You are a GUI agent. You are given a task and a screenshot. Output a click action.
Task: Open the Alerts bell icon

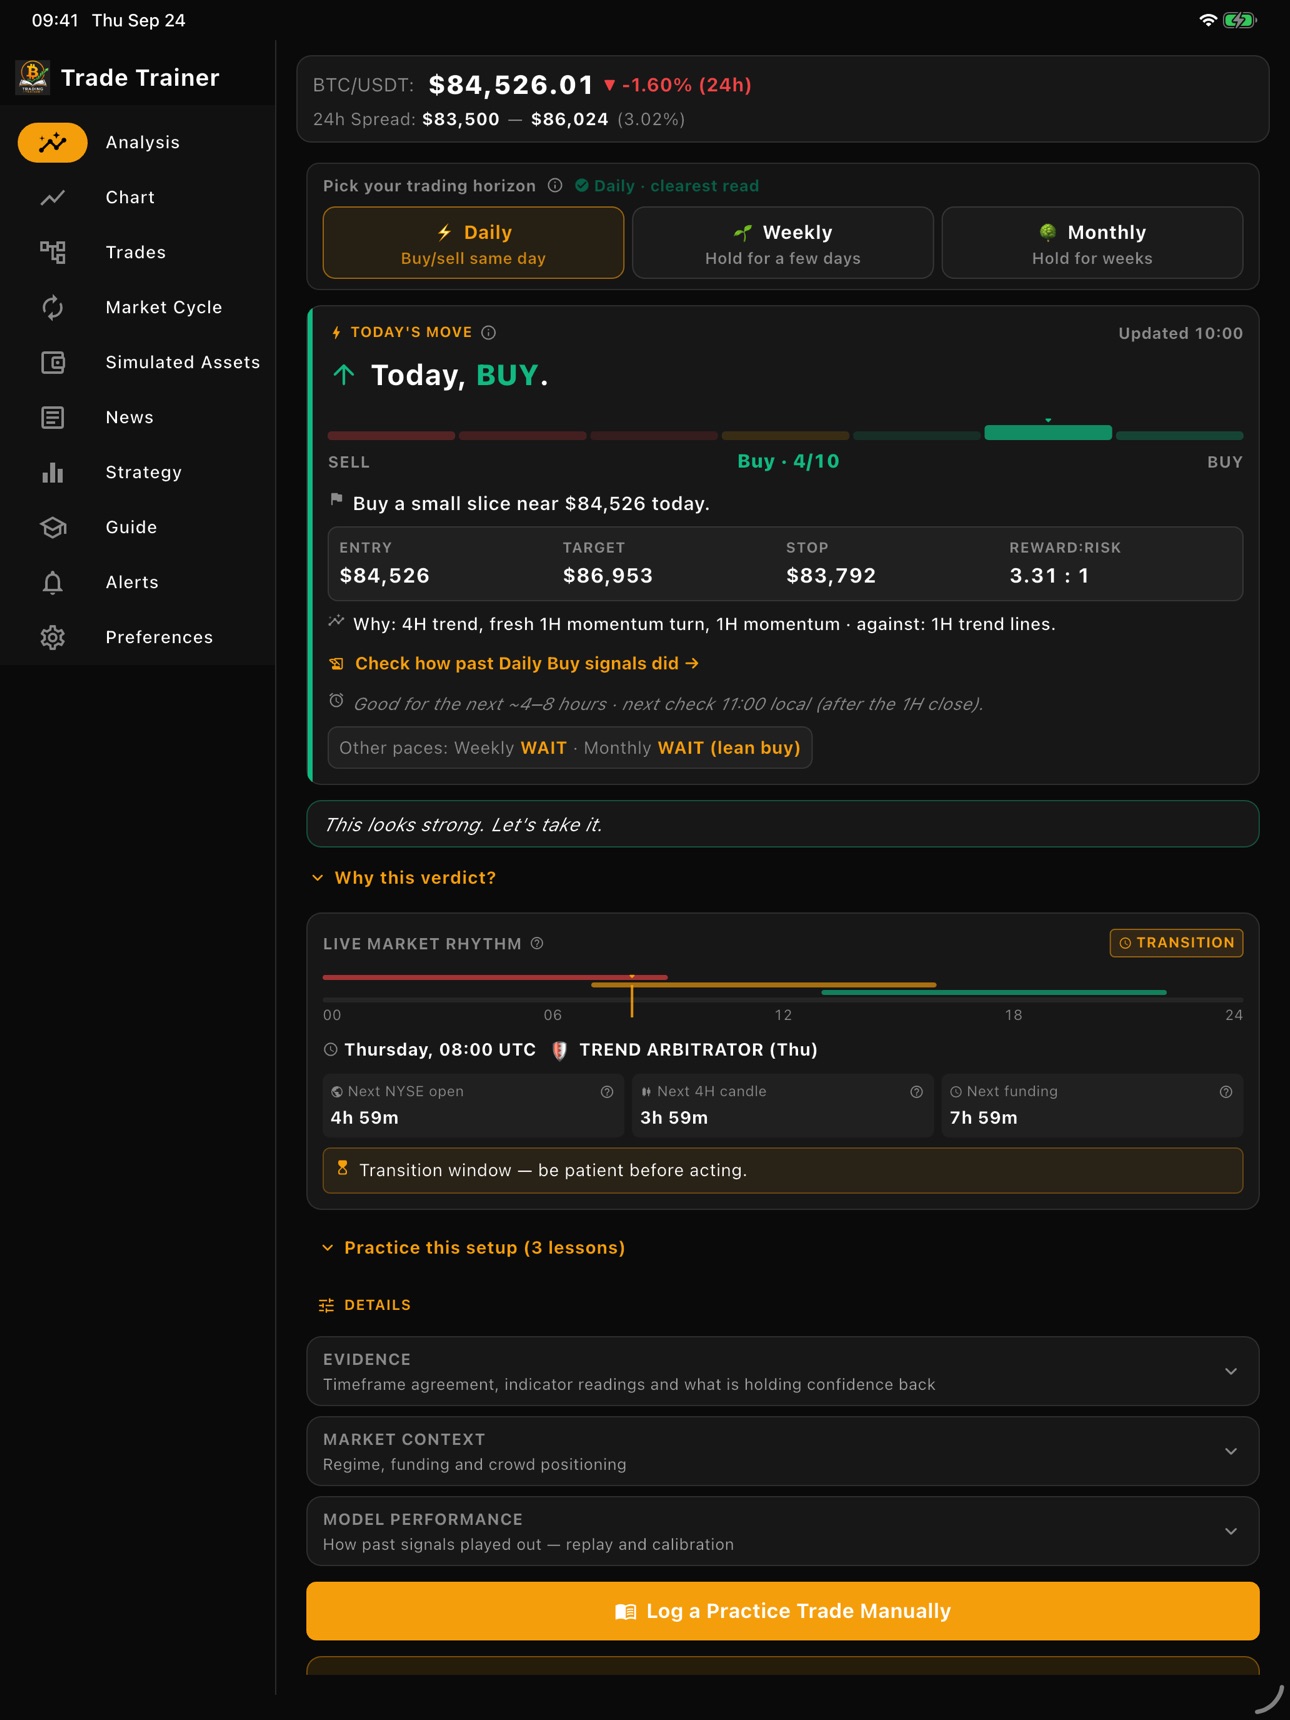pyautogui.click(x=53, y=582)
